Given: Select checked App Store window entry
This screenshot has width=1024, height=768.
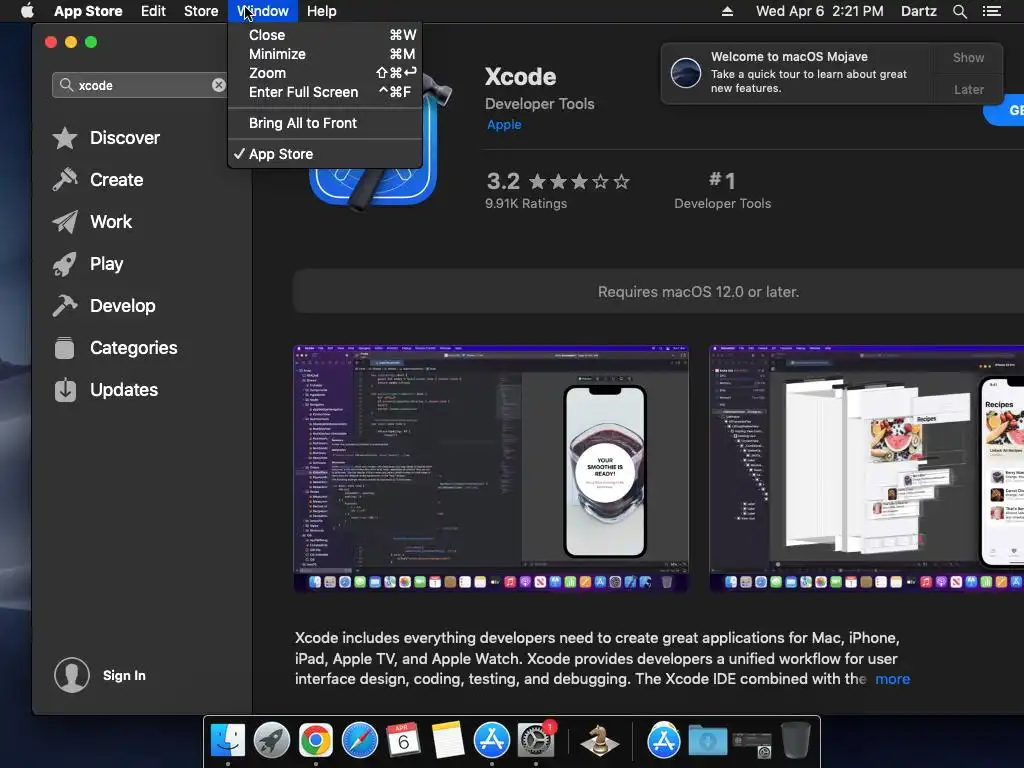Looking at the screenshot, I should 325,154.
